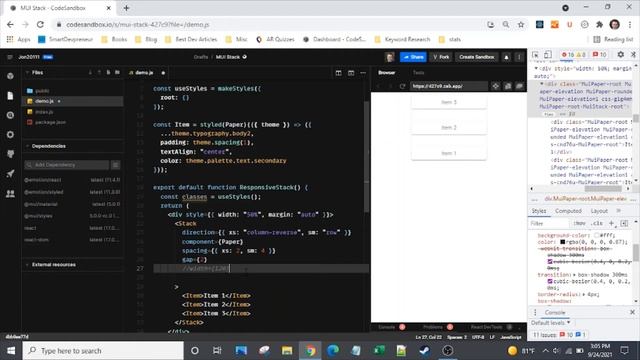Expand the External resources section

27,264
